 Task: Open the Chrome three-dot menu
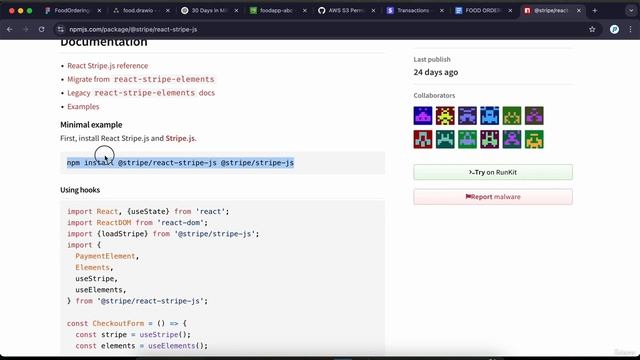tap(630, 29)
